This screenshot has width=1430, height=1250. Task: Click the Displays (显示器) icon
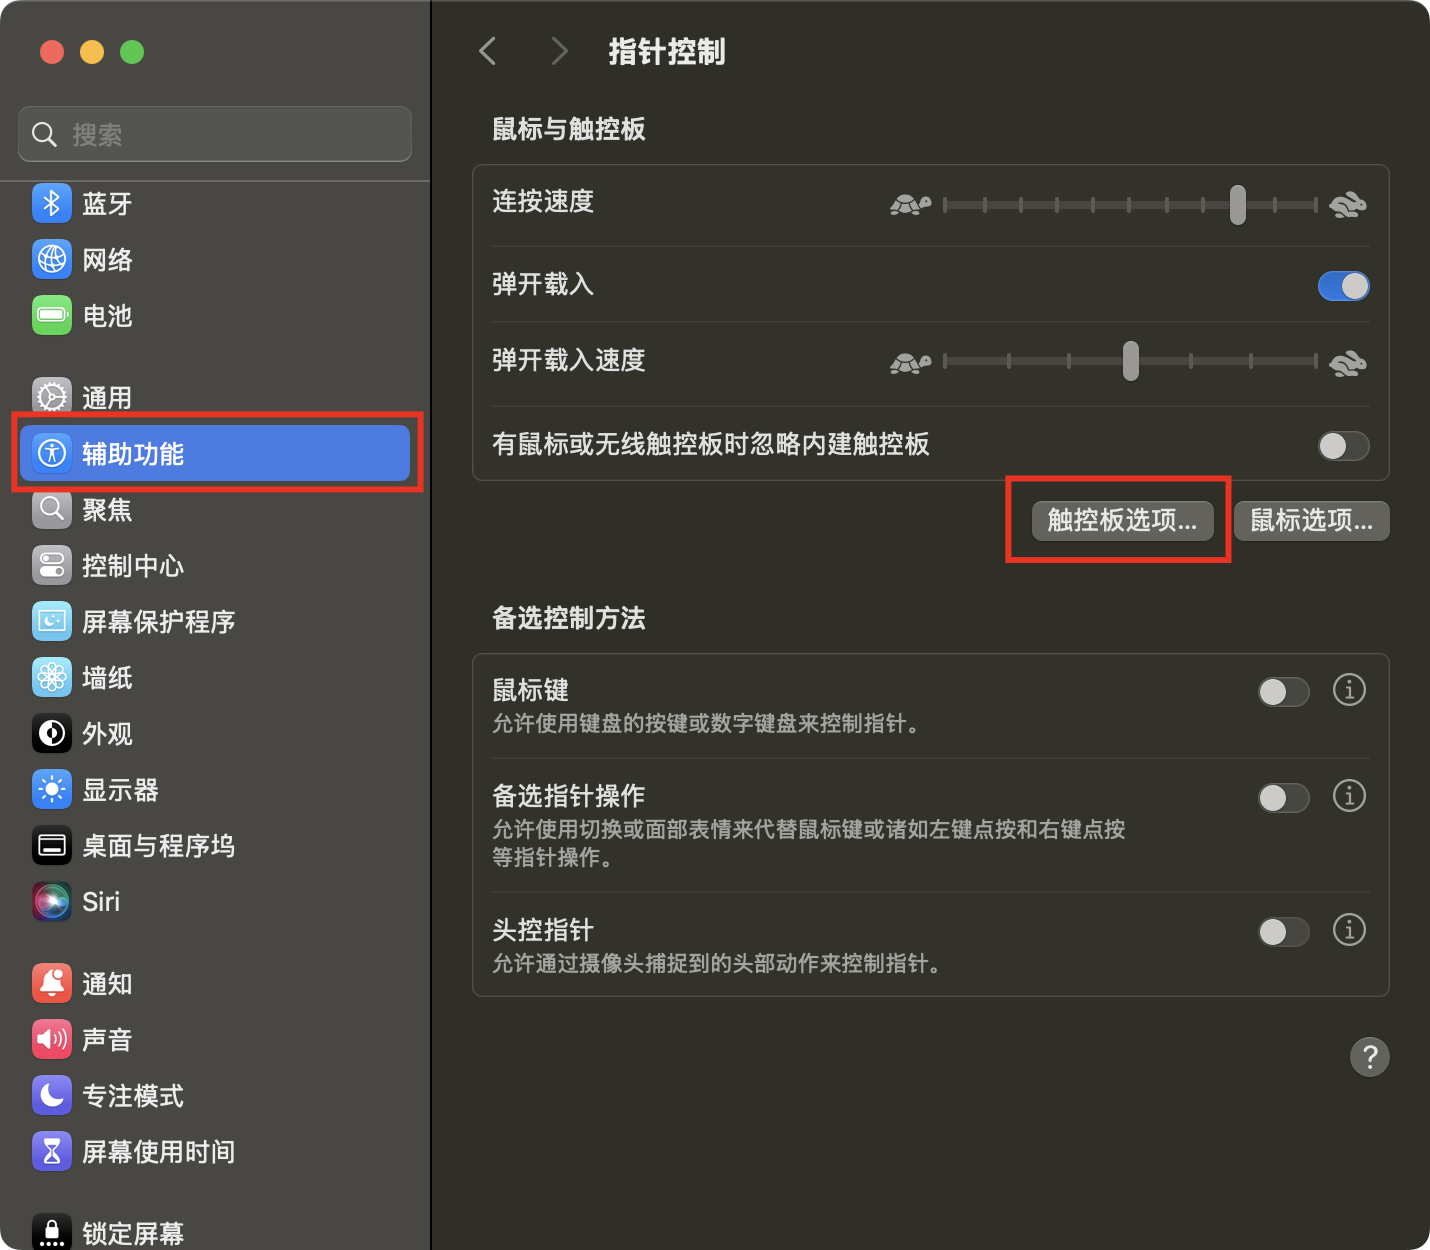point(52,790)
